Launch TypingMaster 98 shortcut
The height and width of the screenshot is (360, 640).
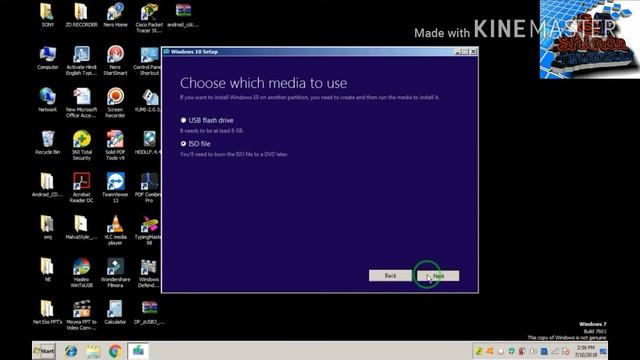pyautogui.click(x=148, y=230)
